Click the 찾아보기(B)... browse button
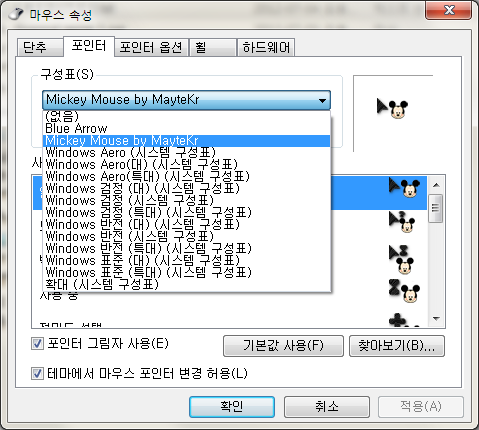Viewport: 479px width, 430px height. 397,346
